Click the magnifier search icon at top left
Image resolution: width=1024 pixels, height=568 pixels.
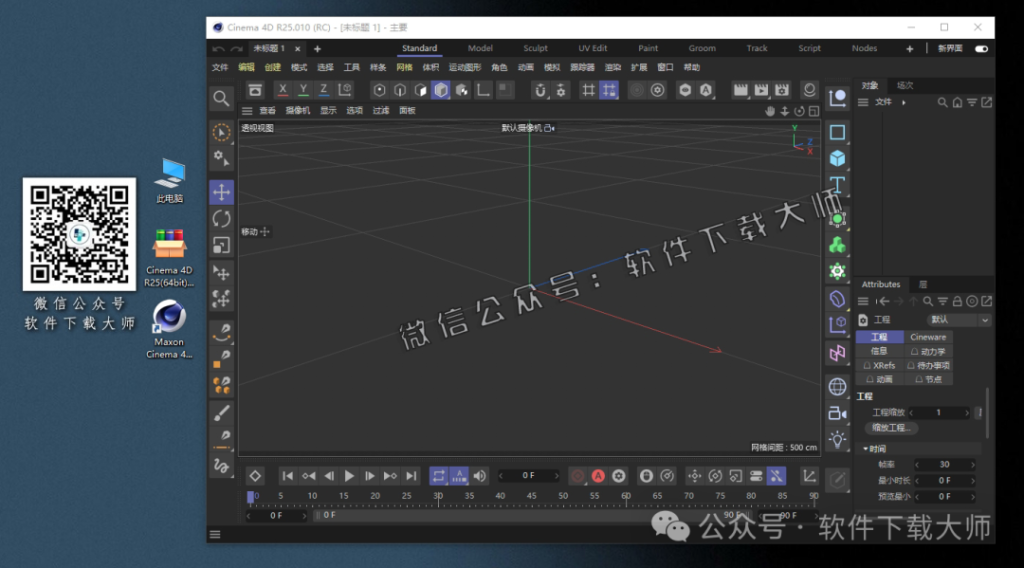tap(221, 99)
